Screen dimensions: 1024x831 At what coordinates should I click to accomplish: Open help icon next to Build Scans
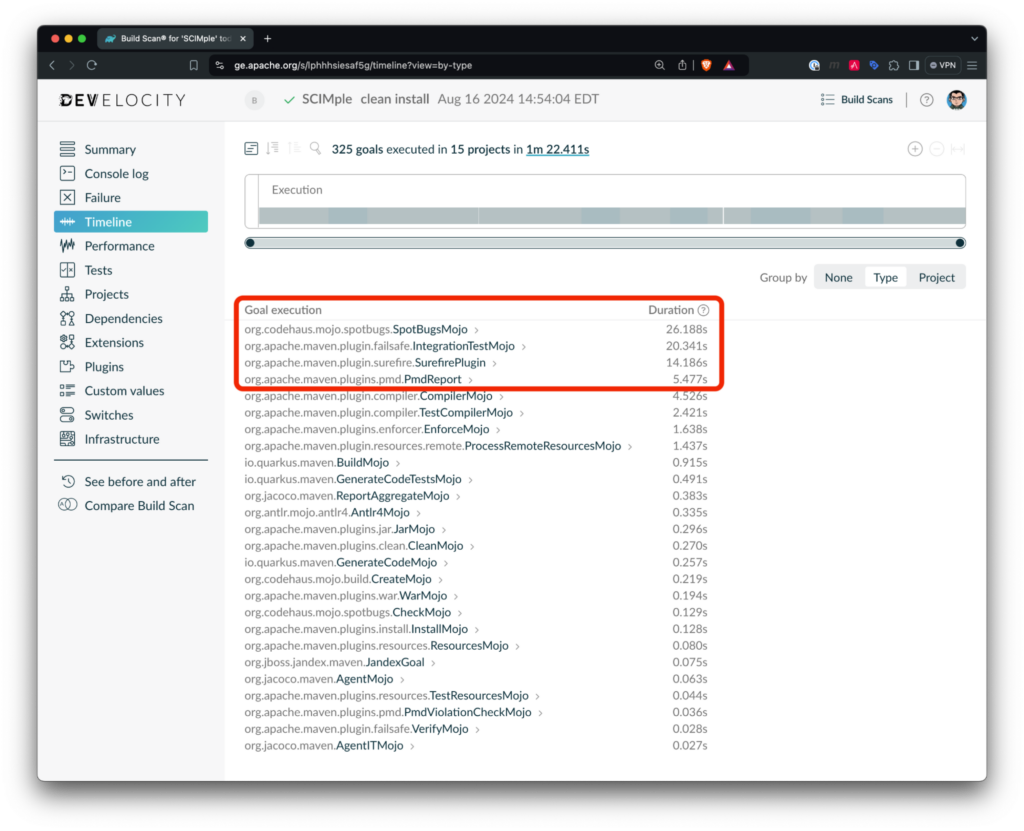tap(926, 100)
